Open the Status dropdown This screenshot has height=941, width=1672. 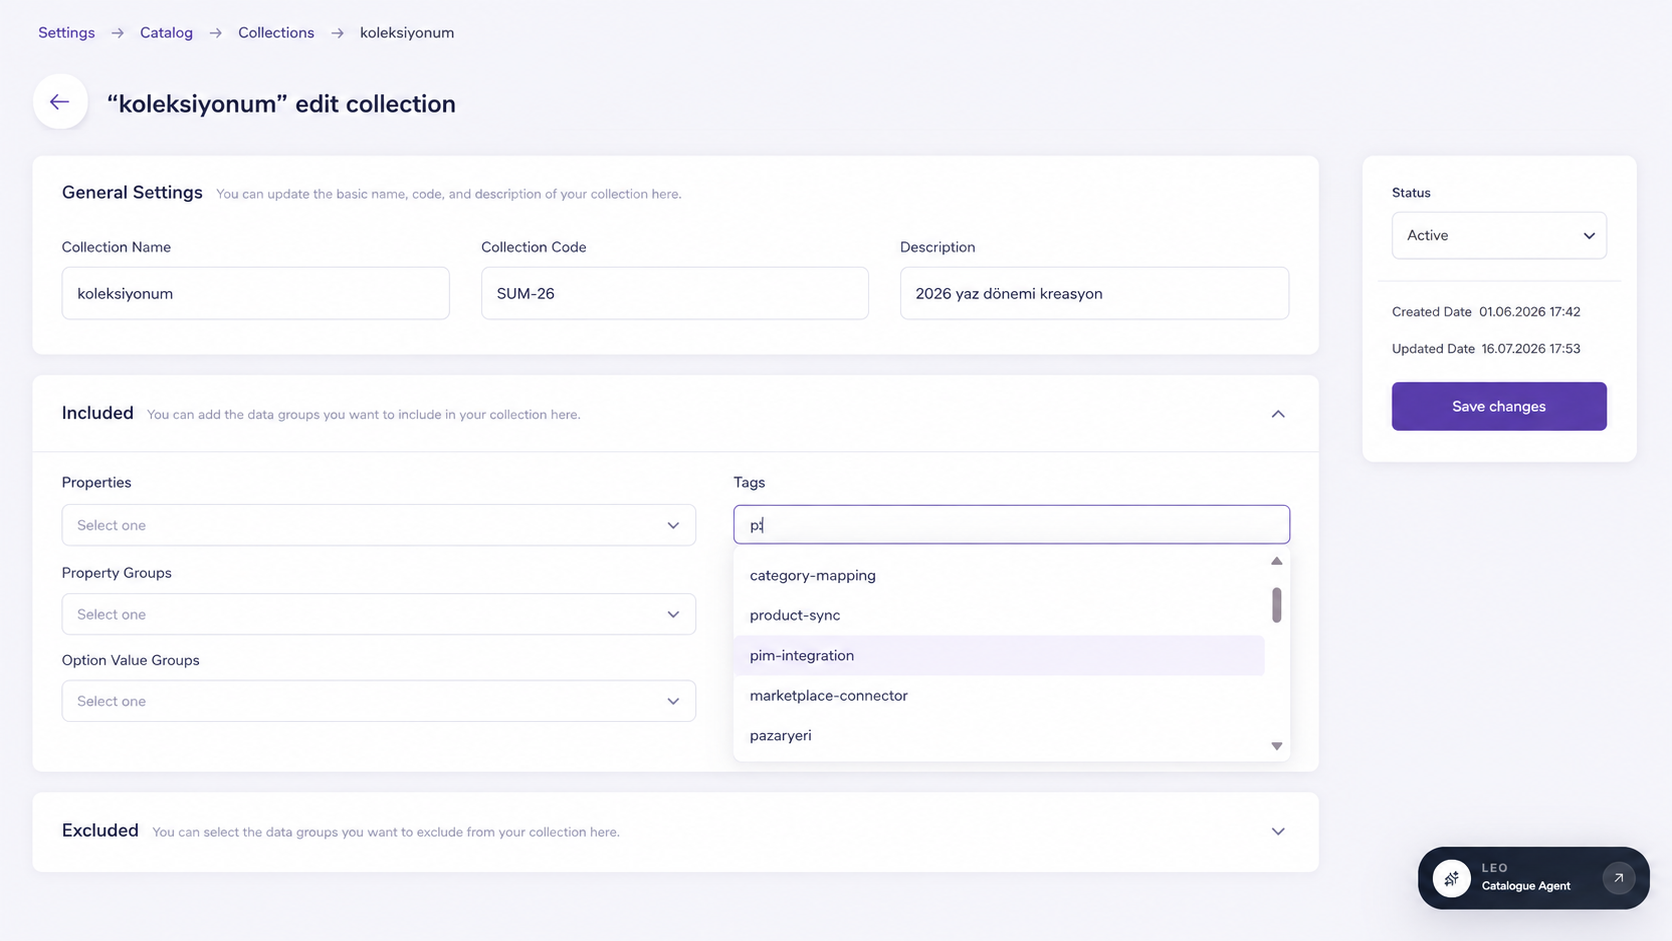[x=1499, y=235]
